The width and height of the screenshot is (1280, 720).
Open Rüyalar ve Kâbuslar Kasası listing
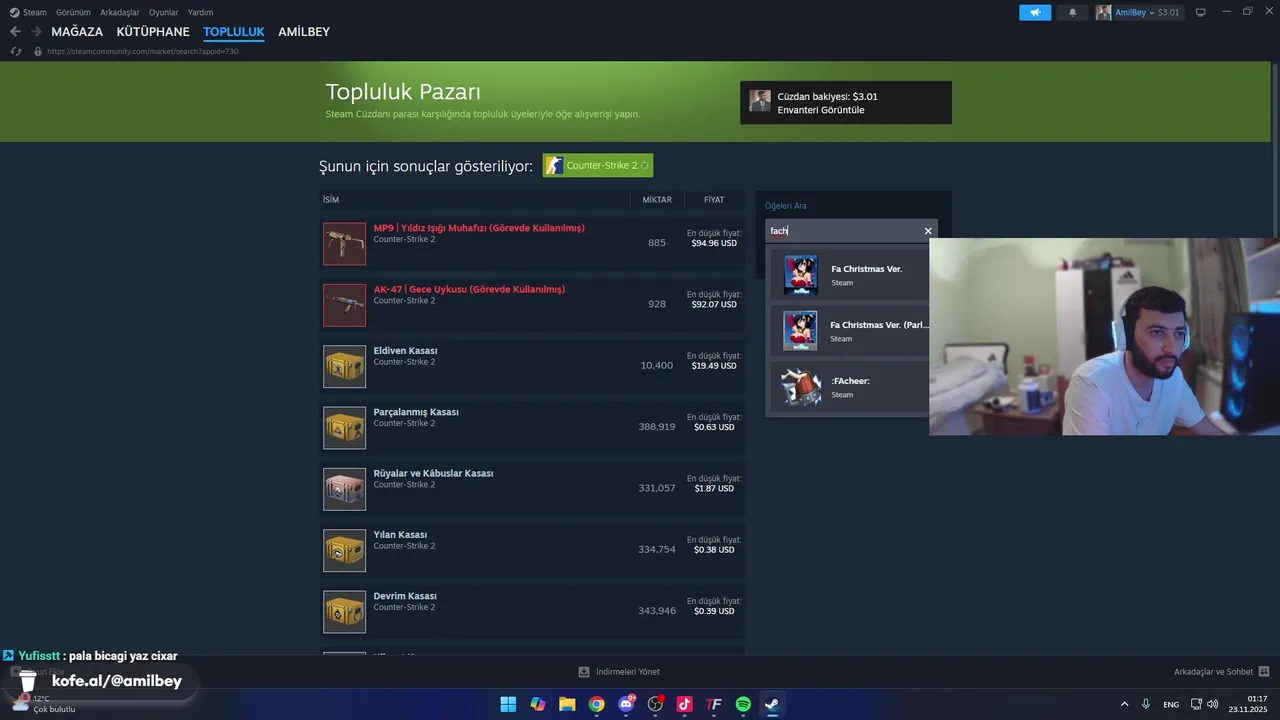(x=532, y=488)
